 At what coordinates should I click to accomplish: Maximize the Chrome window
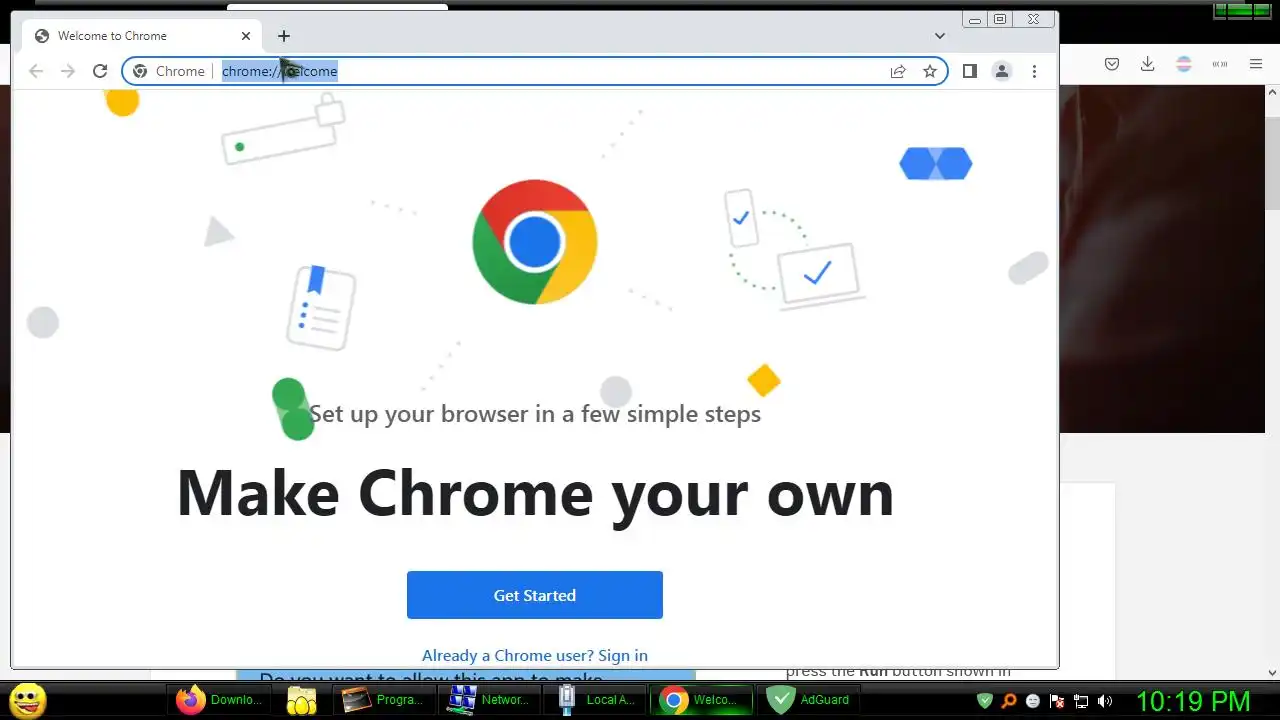[x=1000, y=19]
